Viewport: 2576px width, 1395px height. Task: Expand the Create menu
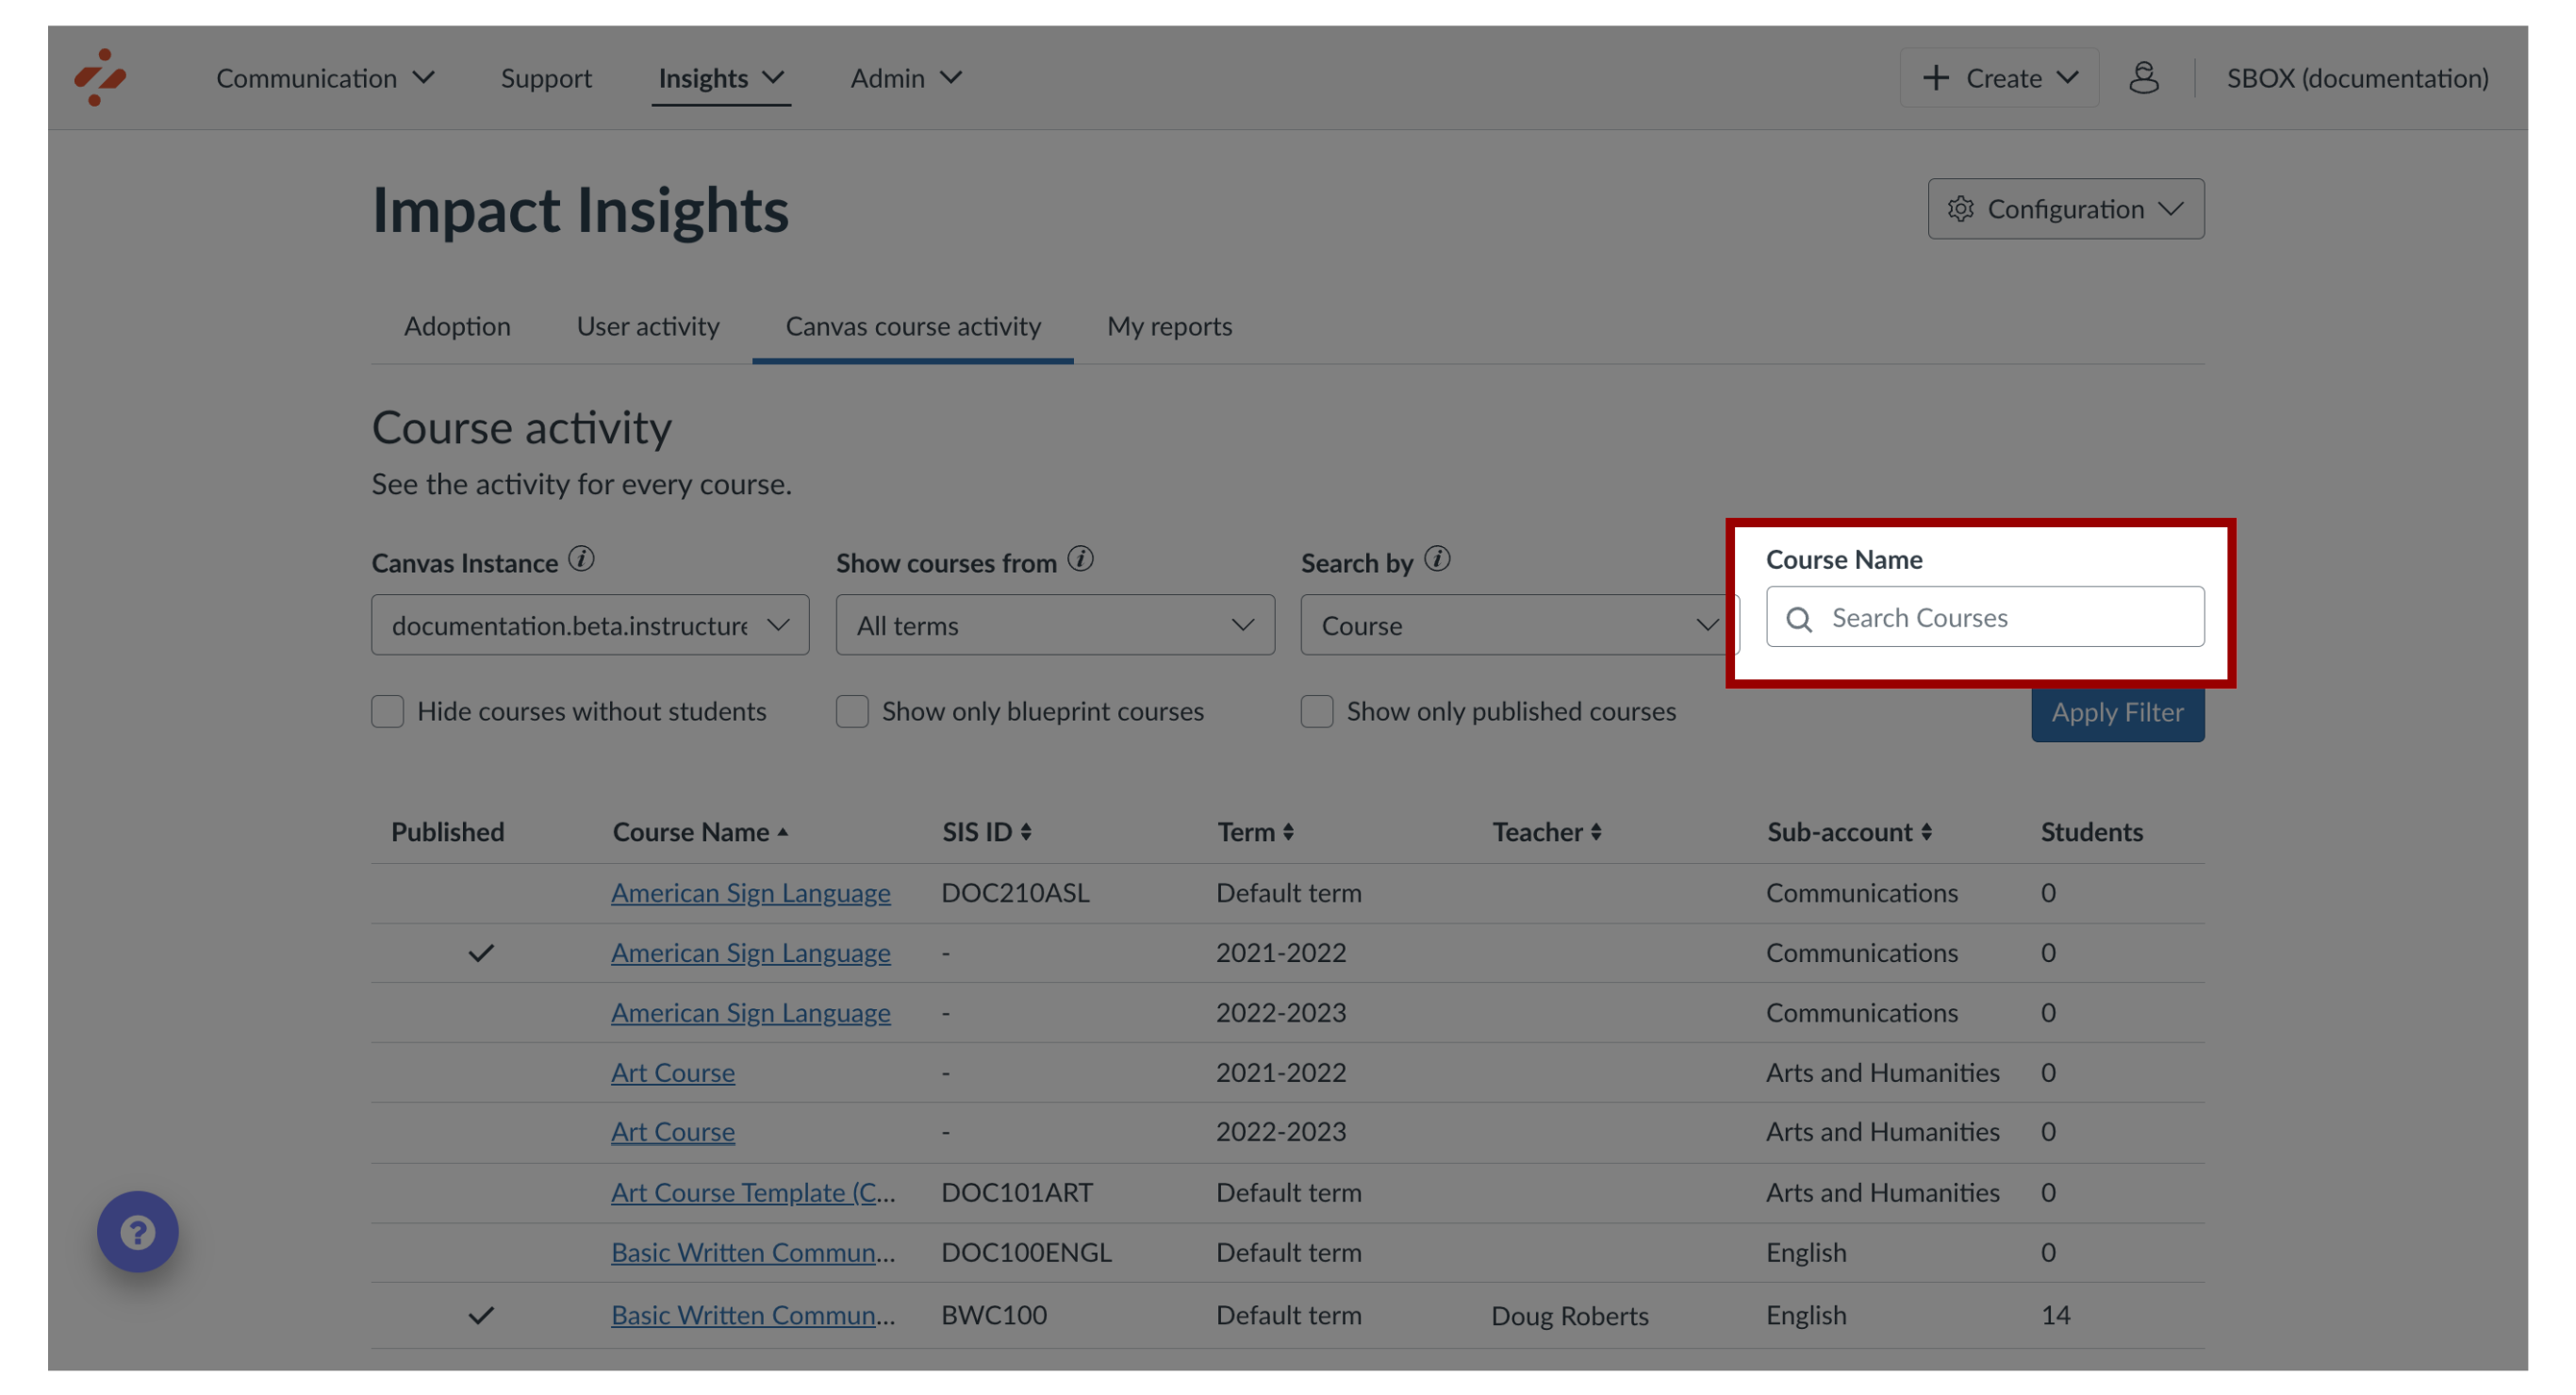click(x=1998, y=77)
